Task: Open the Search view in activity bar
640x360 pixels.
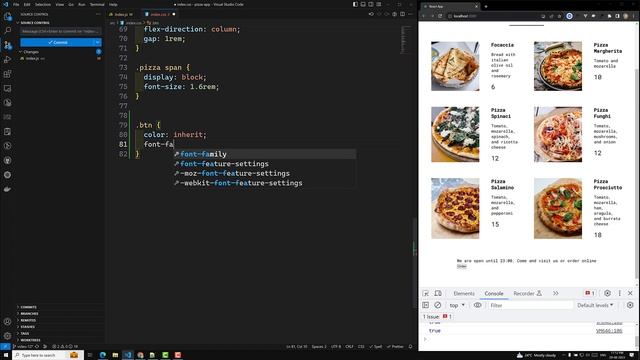Action: [7, 31]
